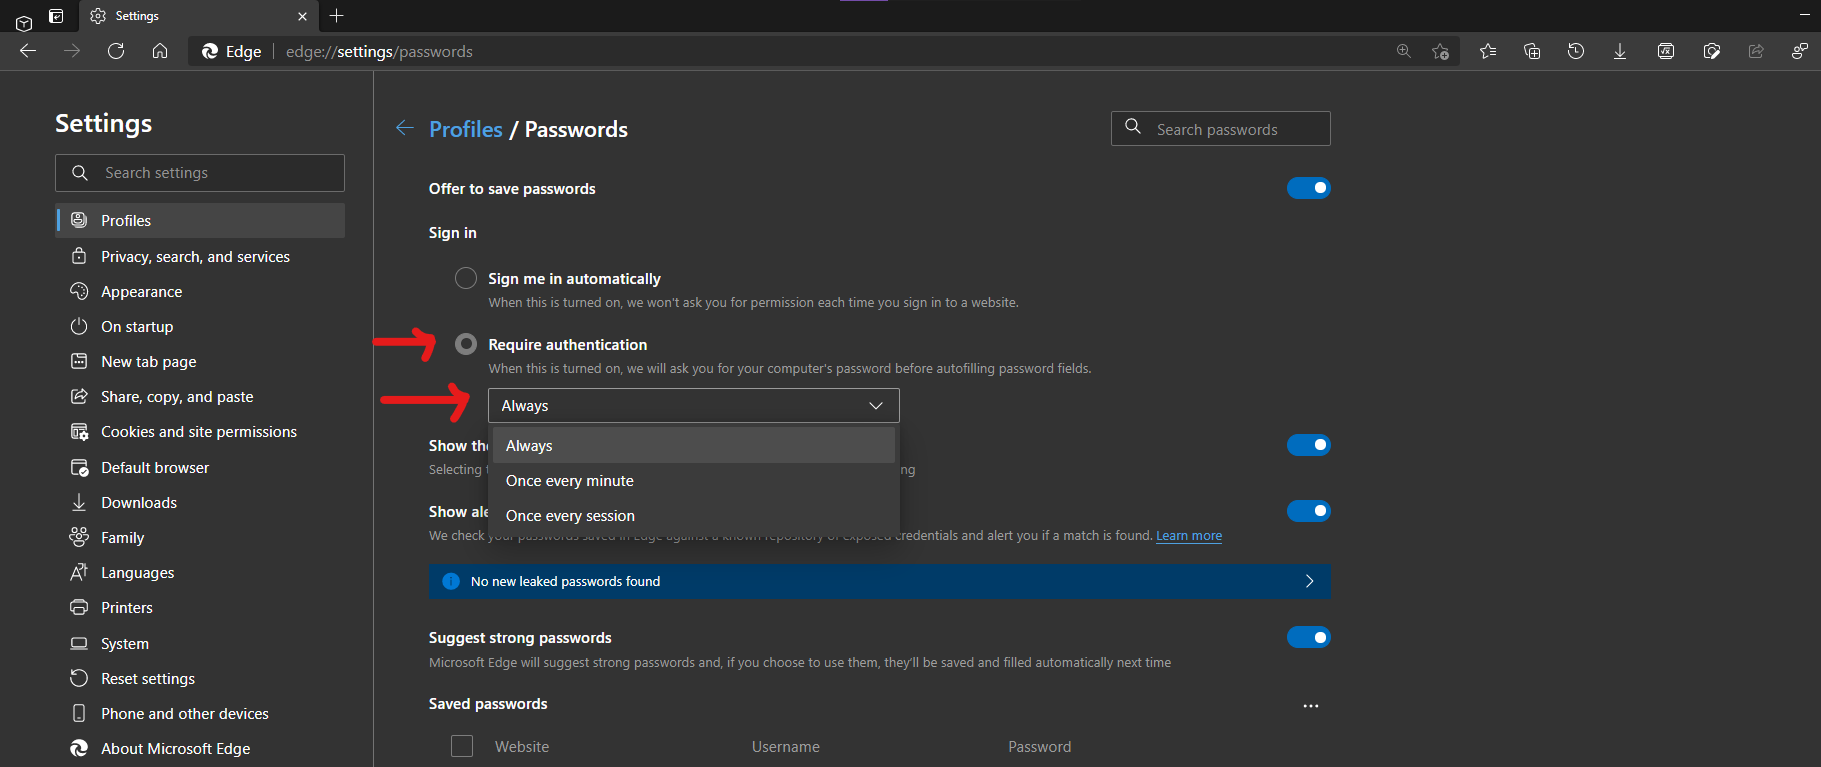Viewport: 1821px width, 767px height.
Task: Open the Downloads toolbar icon
Action: [1620, 51]
